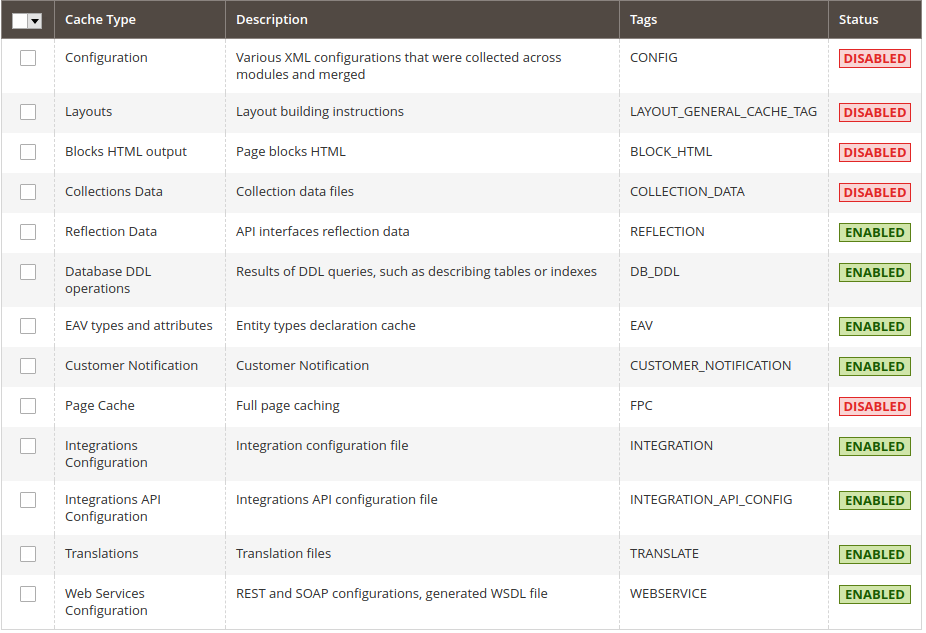
Task: Open the mass-select dropdown arrow in header
Action: 35,21
